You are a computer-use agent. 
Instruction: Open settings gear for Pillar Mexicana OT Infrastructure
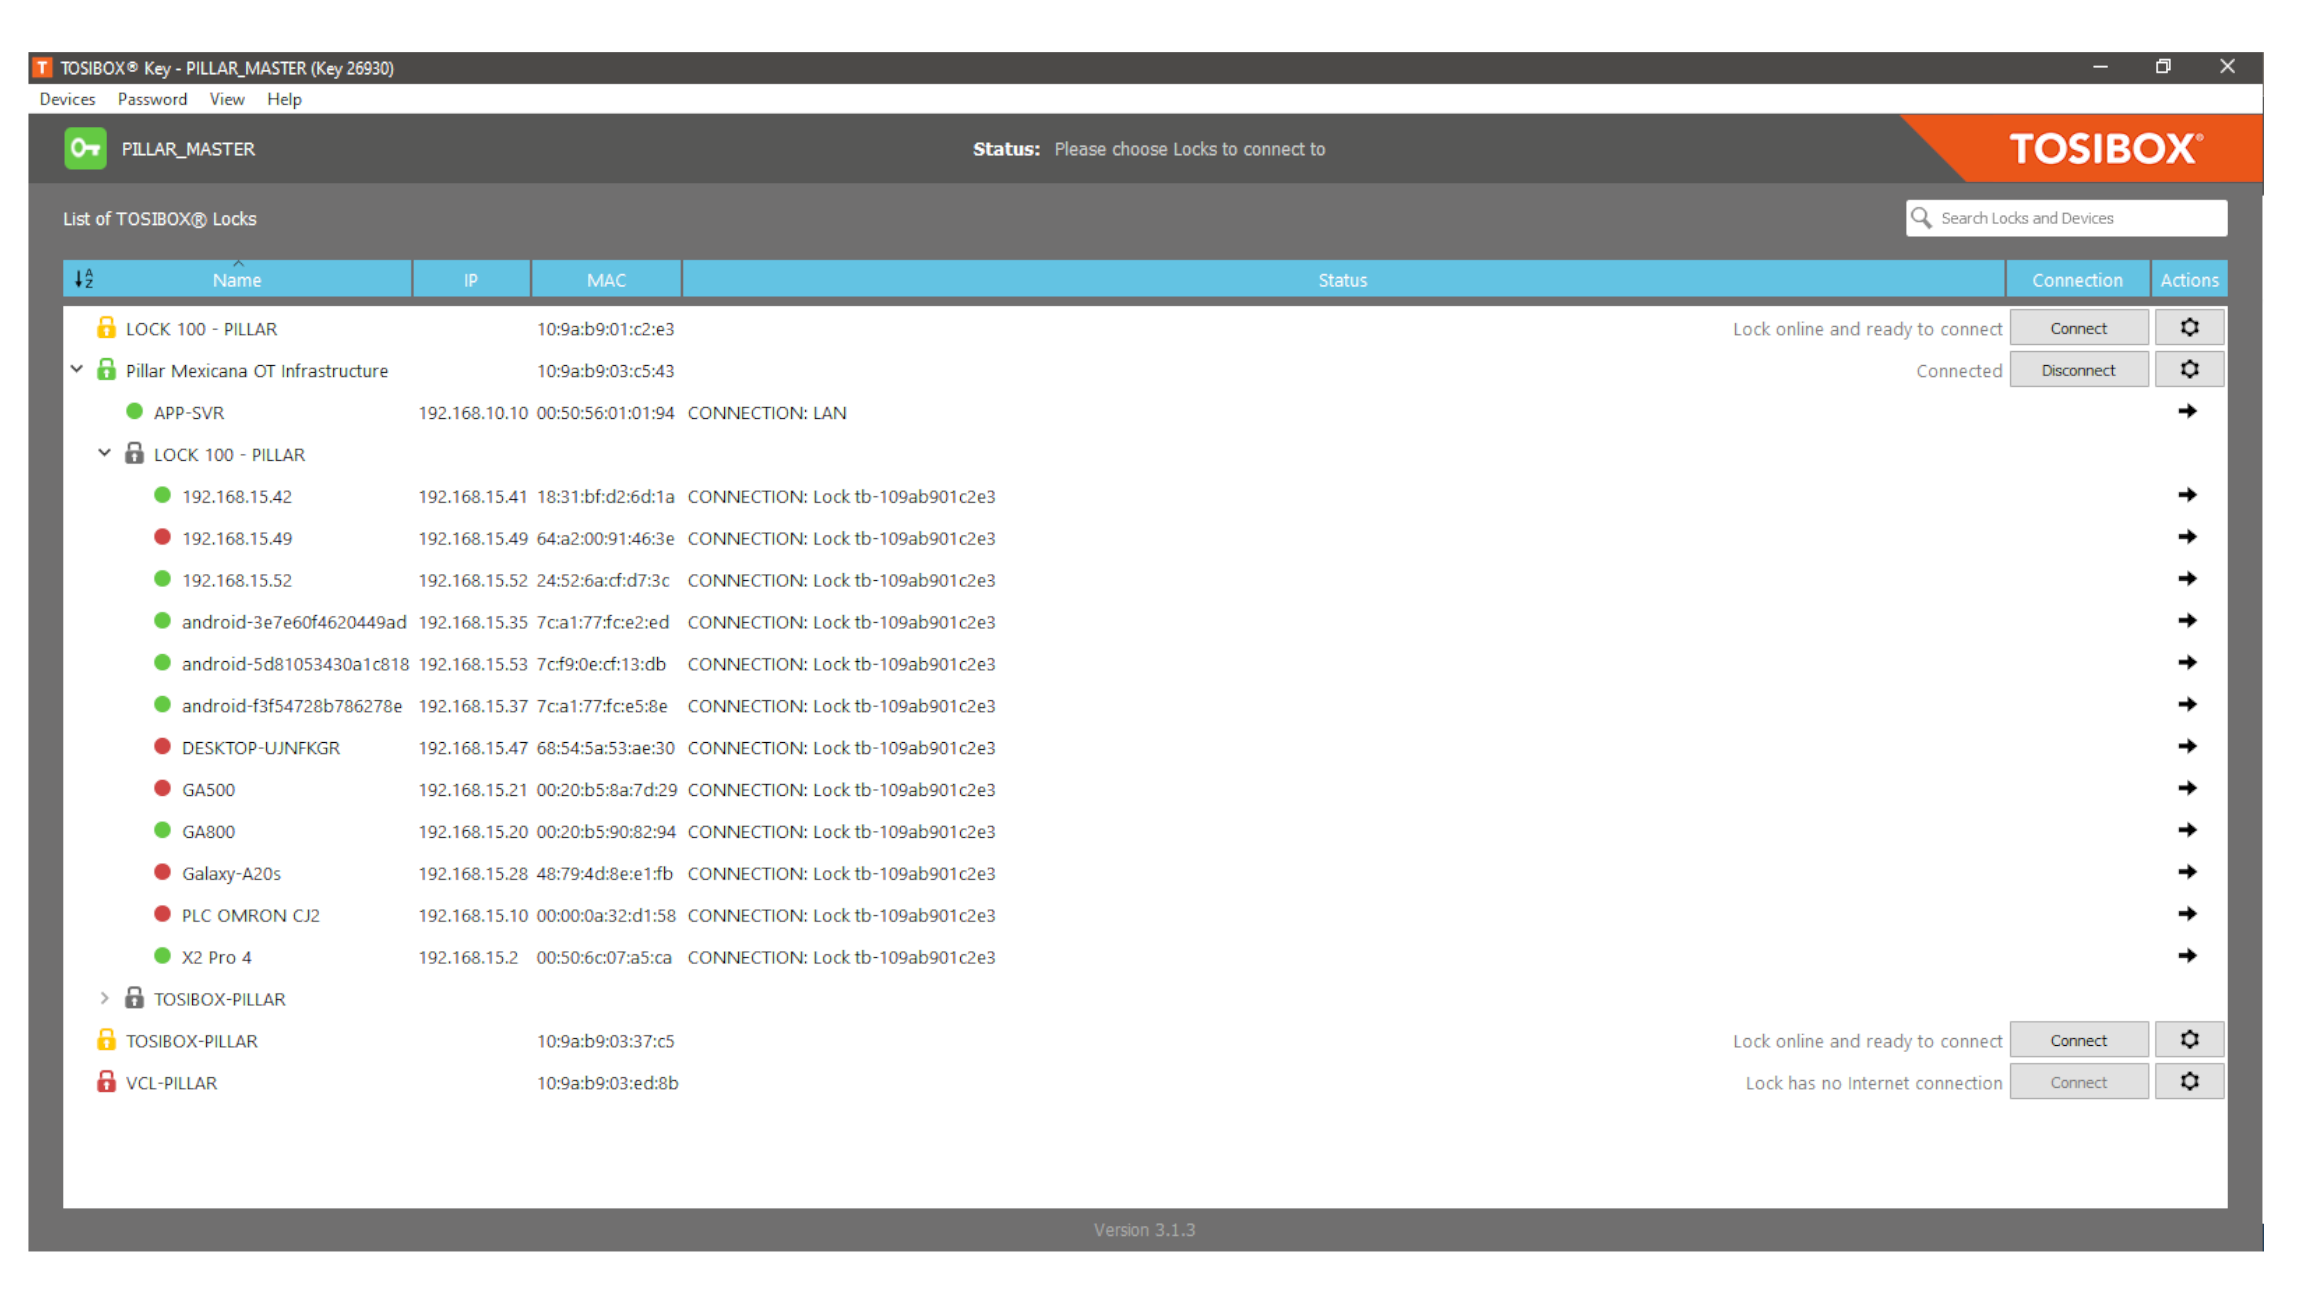click(x=2188, y=370)
